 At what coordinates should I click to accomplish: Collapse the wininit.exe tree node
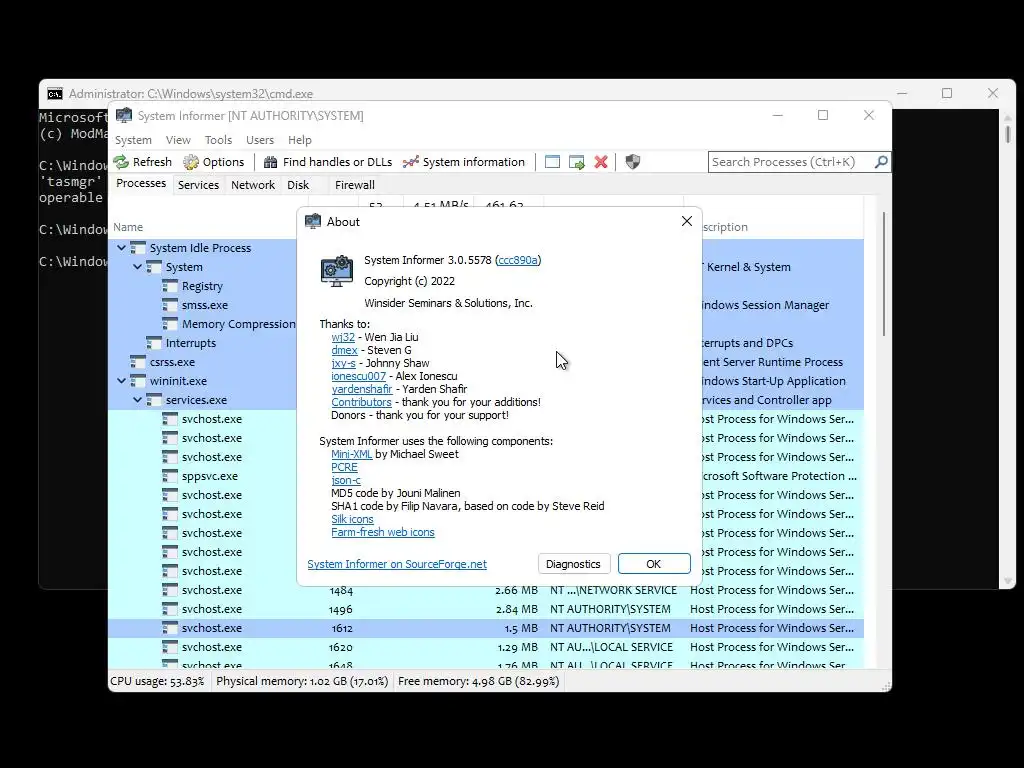coord(121,381)
